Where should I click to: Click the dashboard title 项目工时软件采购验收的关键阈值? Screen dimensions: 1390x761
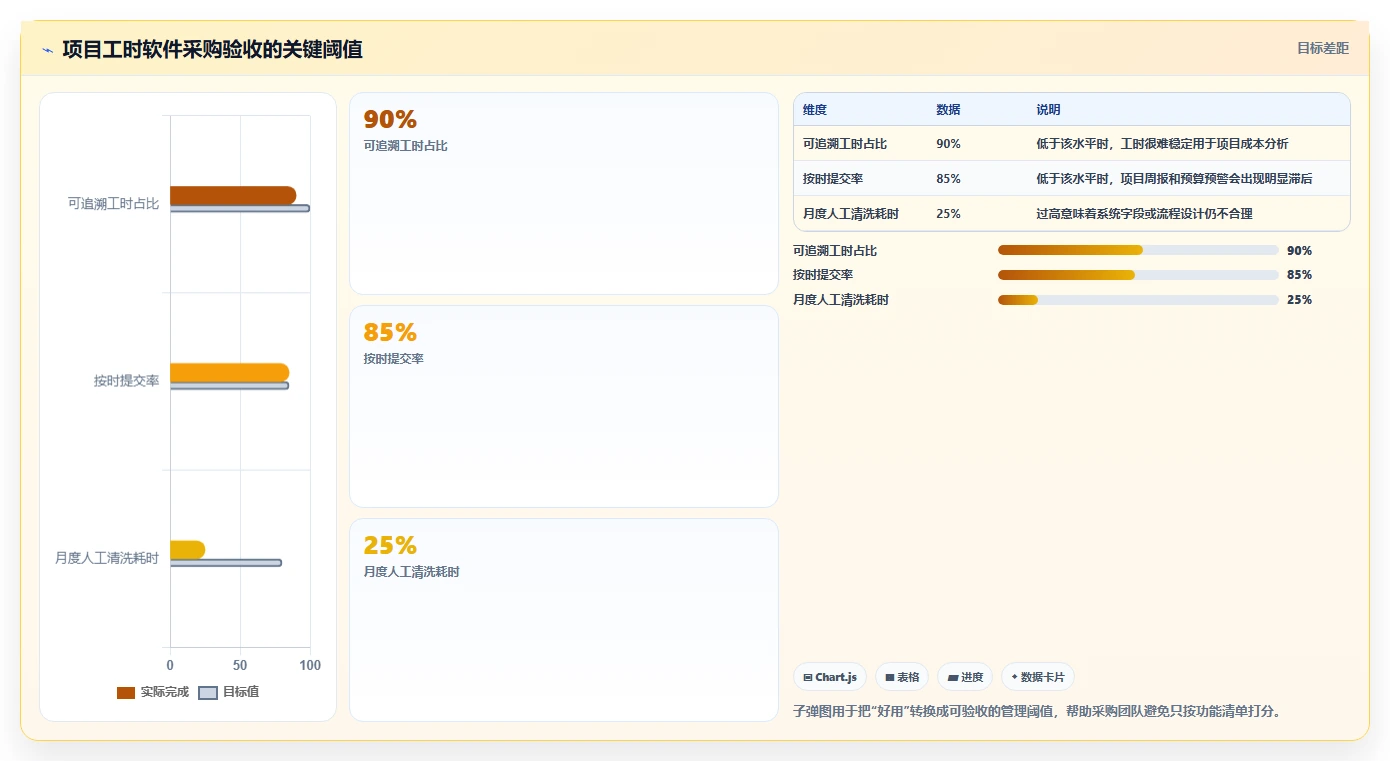[x=212, y=50]
